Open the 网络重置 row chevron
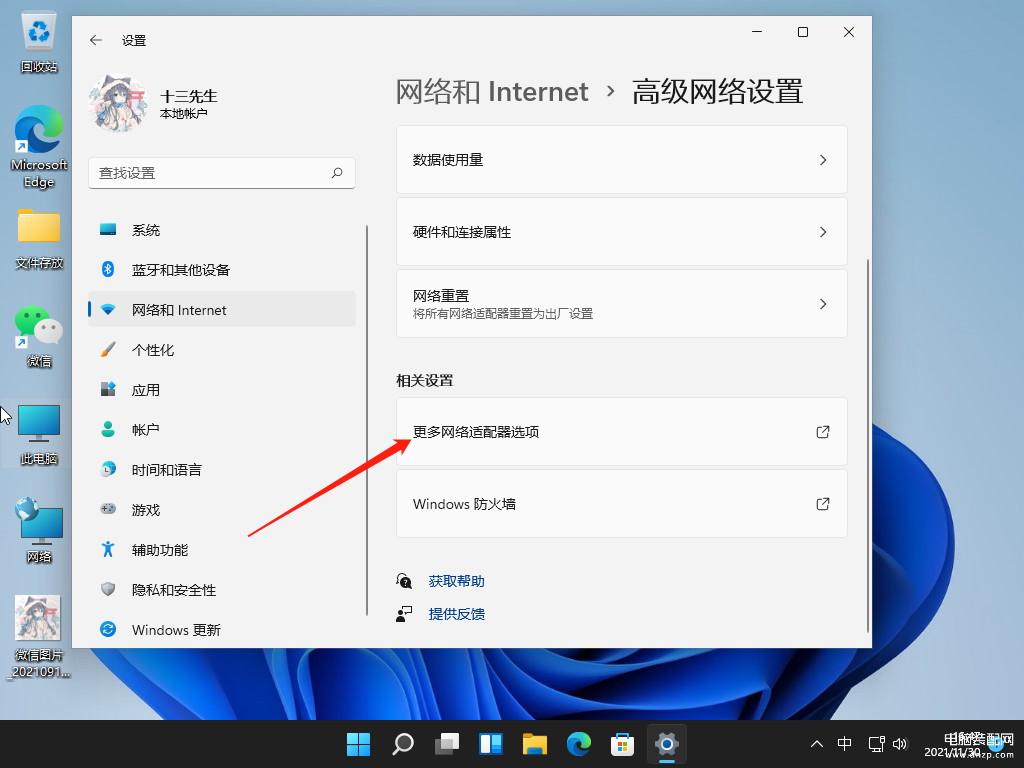The width and height of the screenshot is (1024, 768). pos(823,304)
